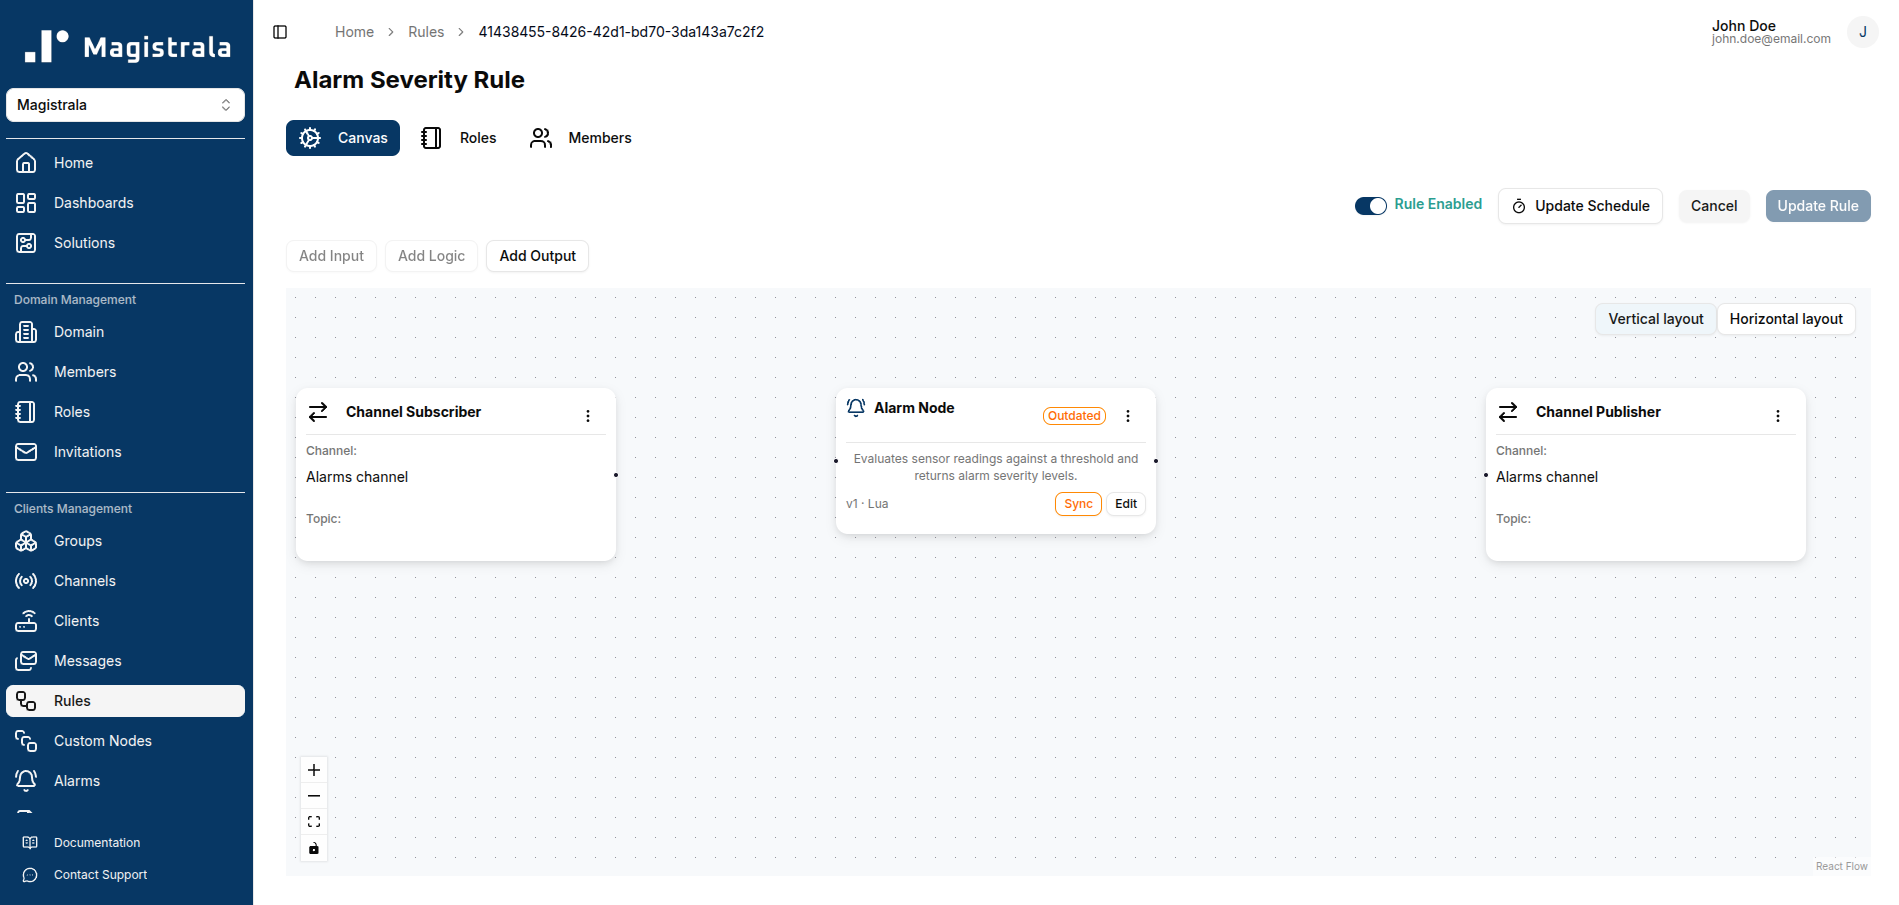Click Add Logic button
The image size is (1899, 905).
pos(431,256)
